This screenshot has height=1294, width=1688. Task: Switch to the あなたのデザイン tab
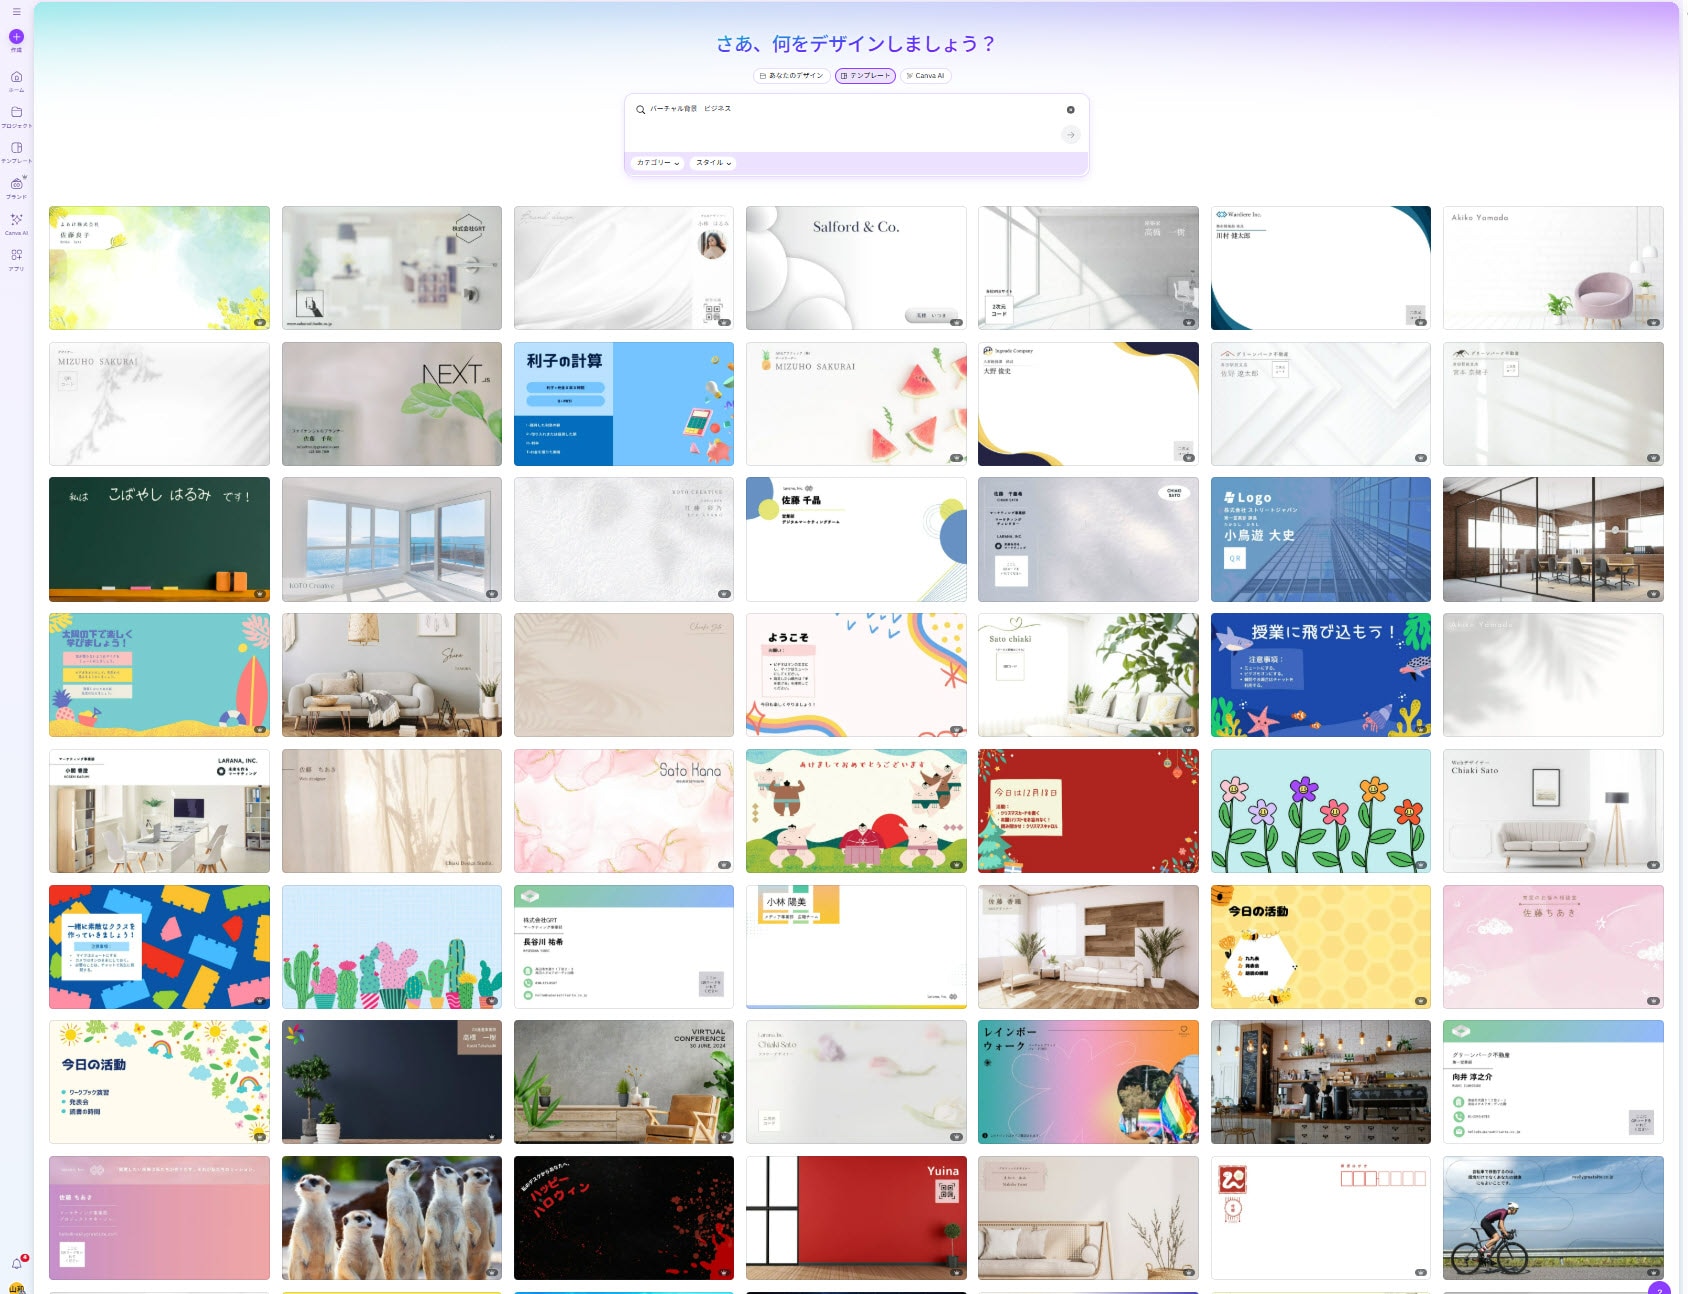791,76
